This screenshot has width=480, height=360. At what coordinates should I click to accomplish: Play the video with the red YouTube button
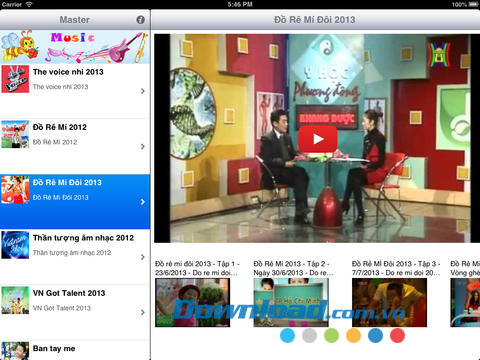317,139
